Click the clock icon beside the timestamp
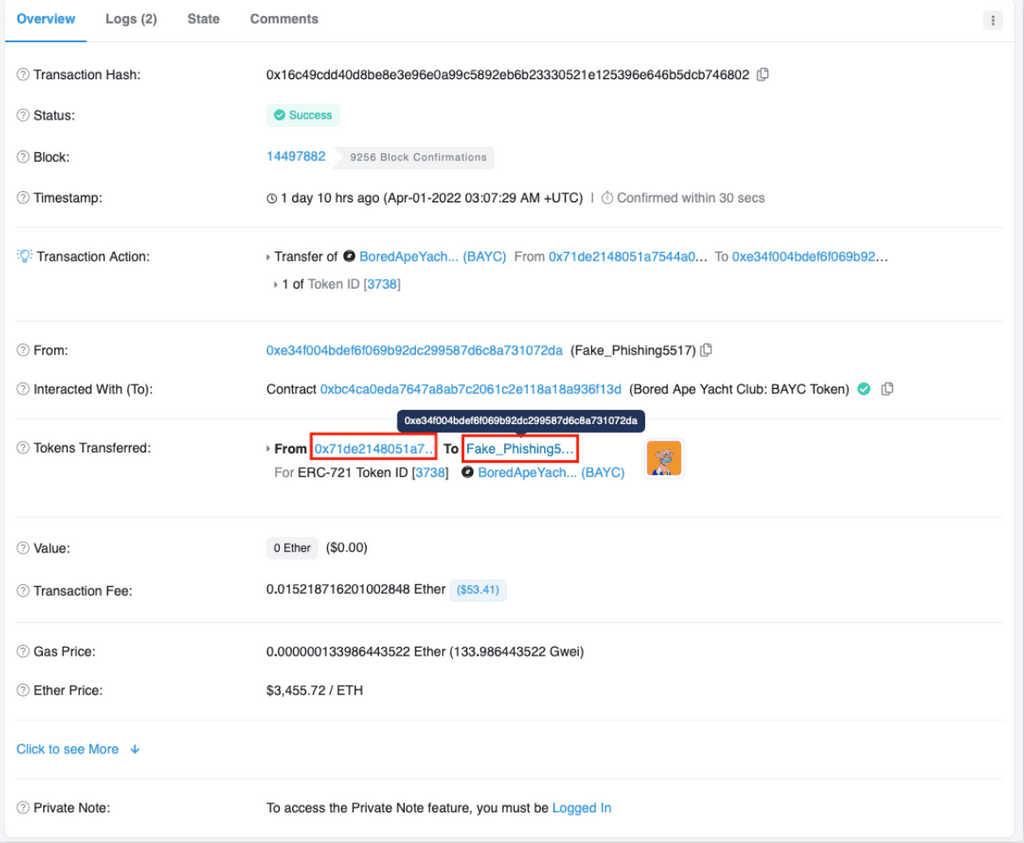This screenshot has width=1024, height=843. 272,199
